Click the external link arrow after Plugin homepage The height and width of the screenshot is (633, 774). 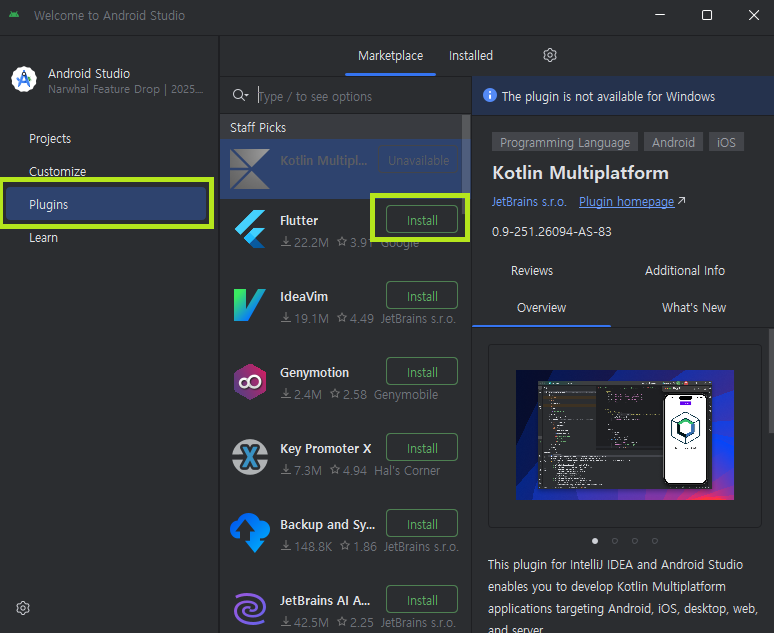682,200
